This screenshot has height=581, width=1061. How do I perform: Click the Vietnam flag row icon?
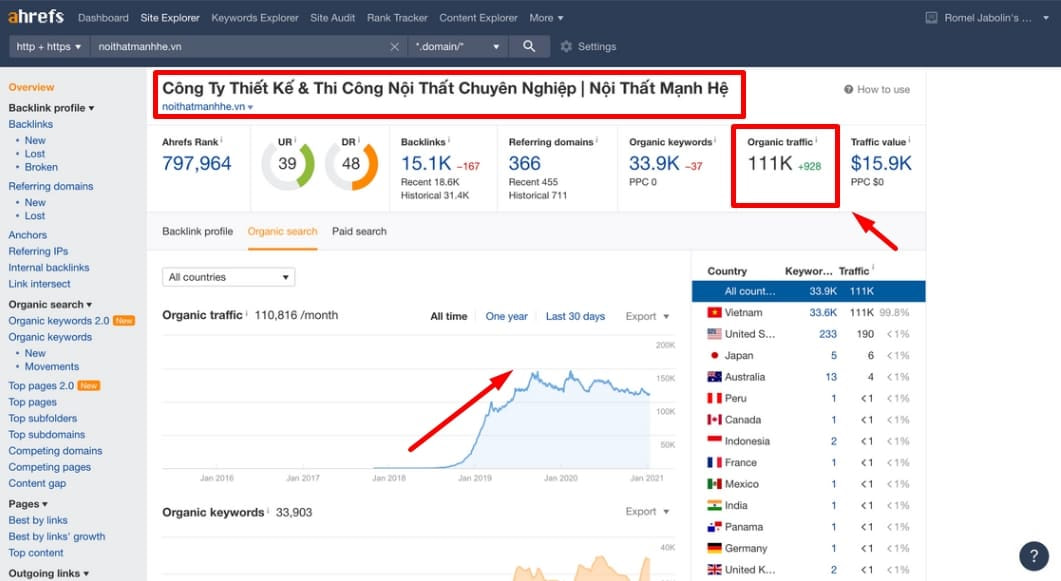click(715, 312)
